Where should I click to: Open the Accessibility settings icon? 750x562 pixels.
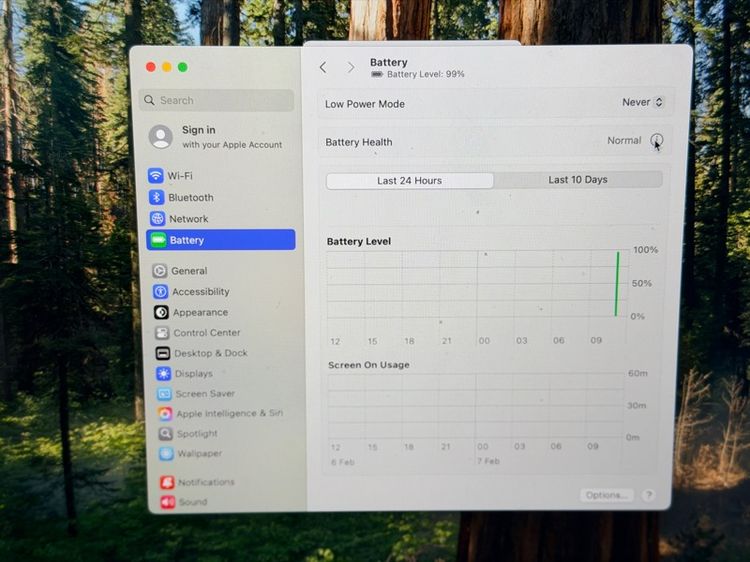(160, 292)
